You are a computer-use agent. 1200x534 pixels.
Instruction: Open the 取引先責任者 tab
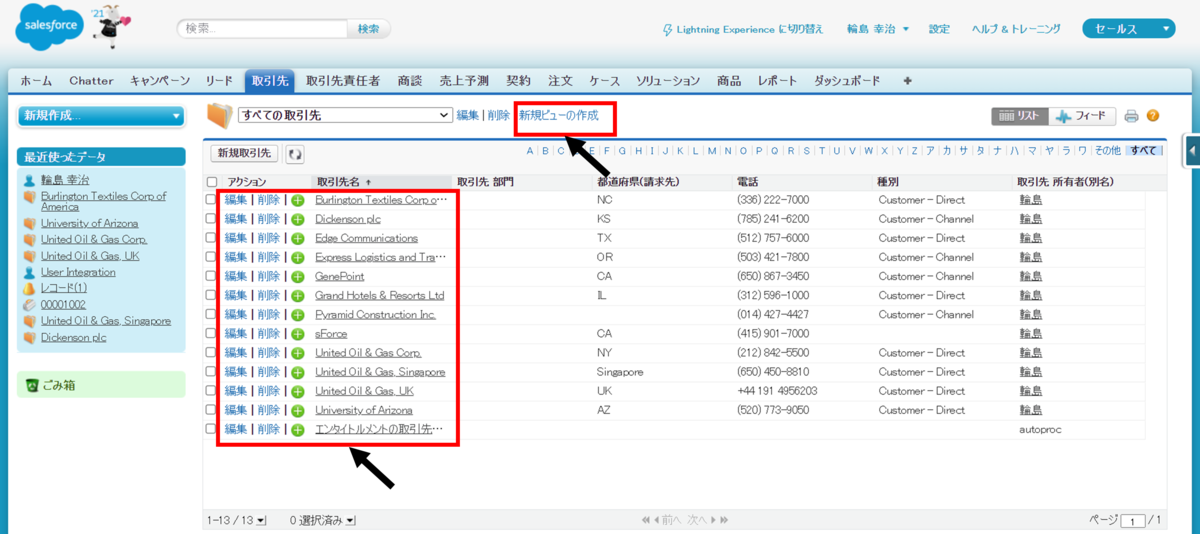[342, 81]
